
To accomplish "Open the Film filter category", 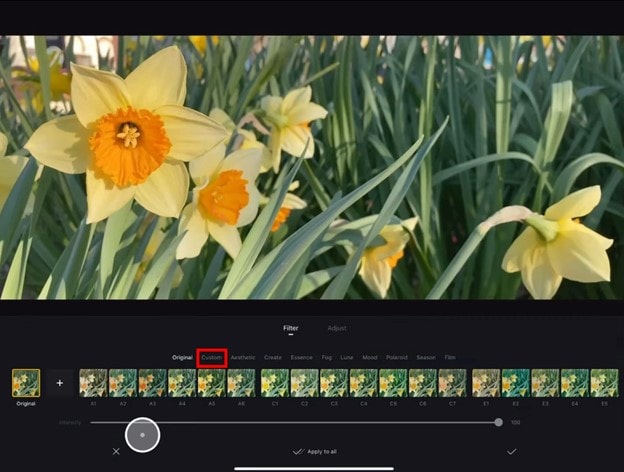I will [450, 357].
